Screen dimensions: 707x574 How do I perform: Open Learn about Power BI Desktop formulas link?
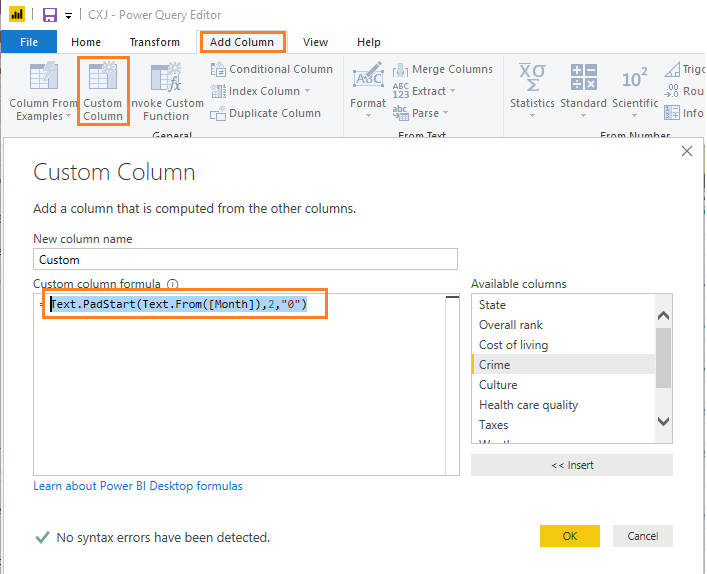[x=138, y=486]
